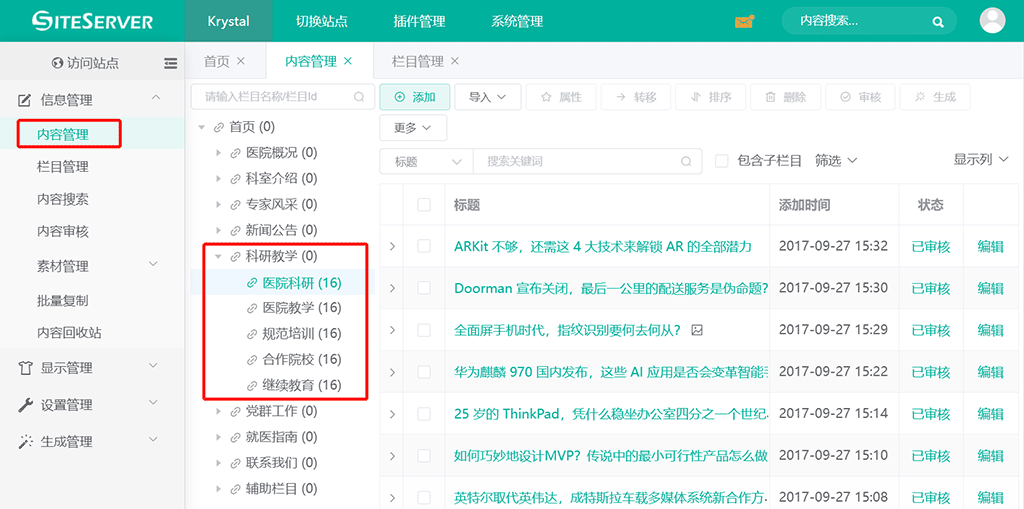1024x509 pixels.
Task: Enable the 包含子栏目 checkbox
Action: 721,161
